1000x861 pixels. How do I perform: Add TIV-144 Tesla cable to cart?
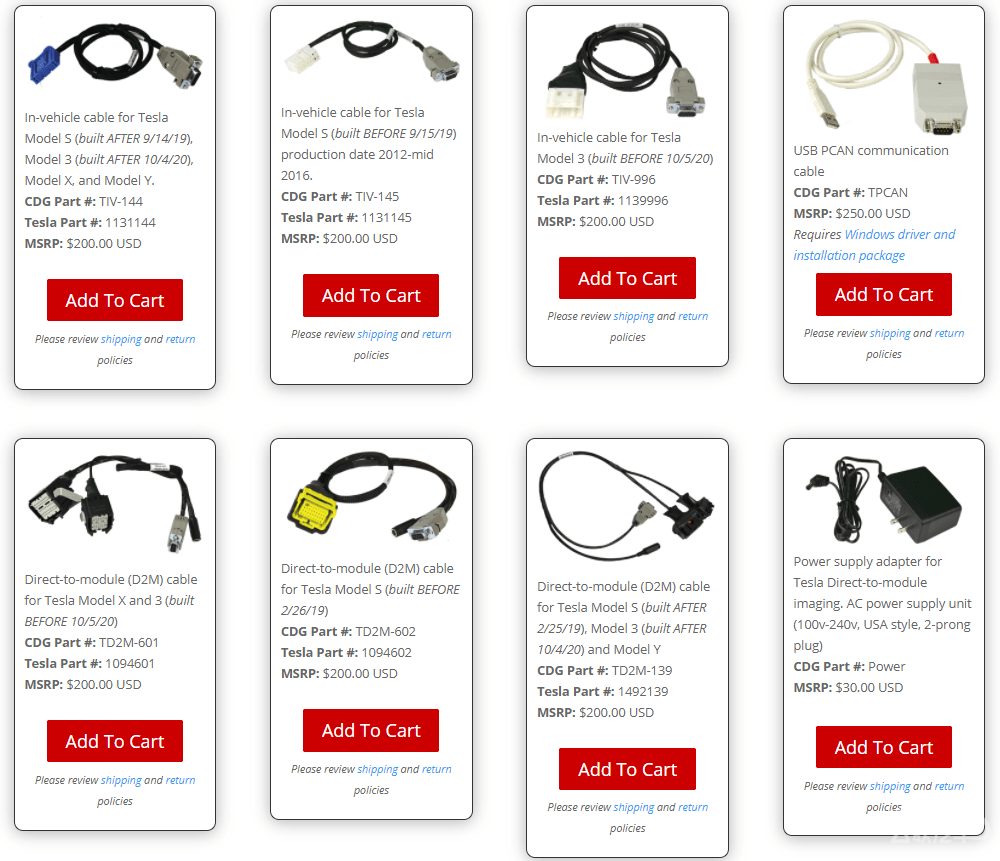pyautogui.click(x=115, y=300)
